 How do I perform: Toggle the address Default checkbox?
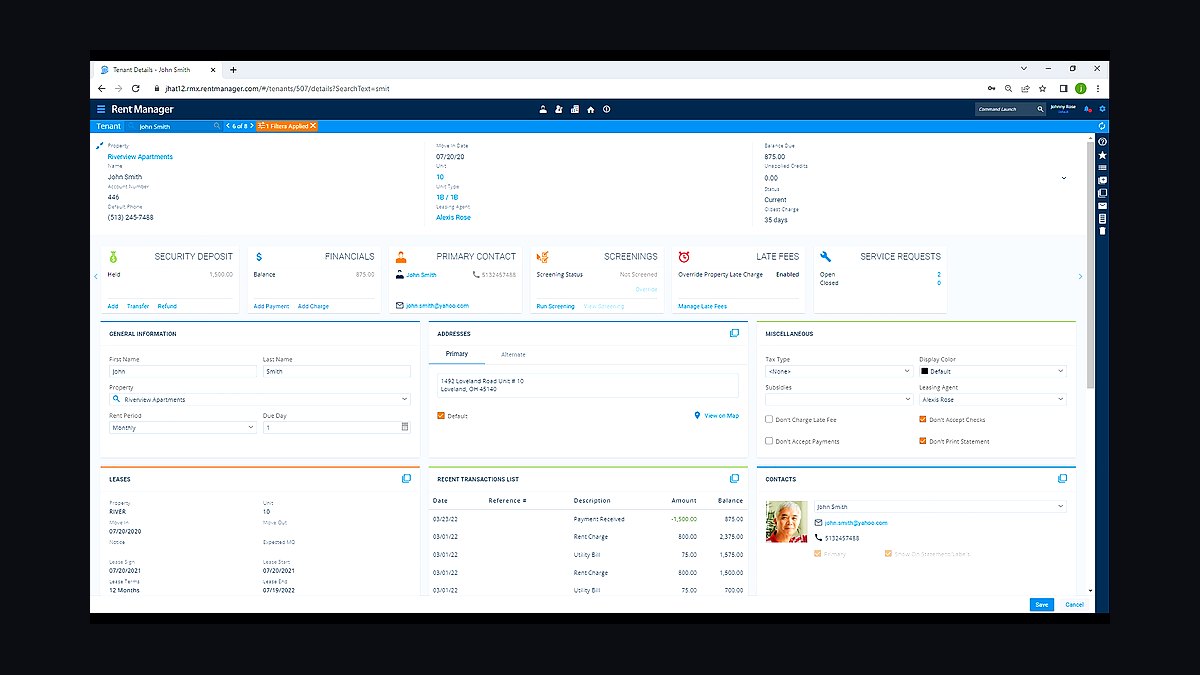[441, 415]
